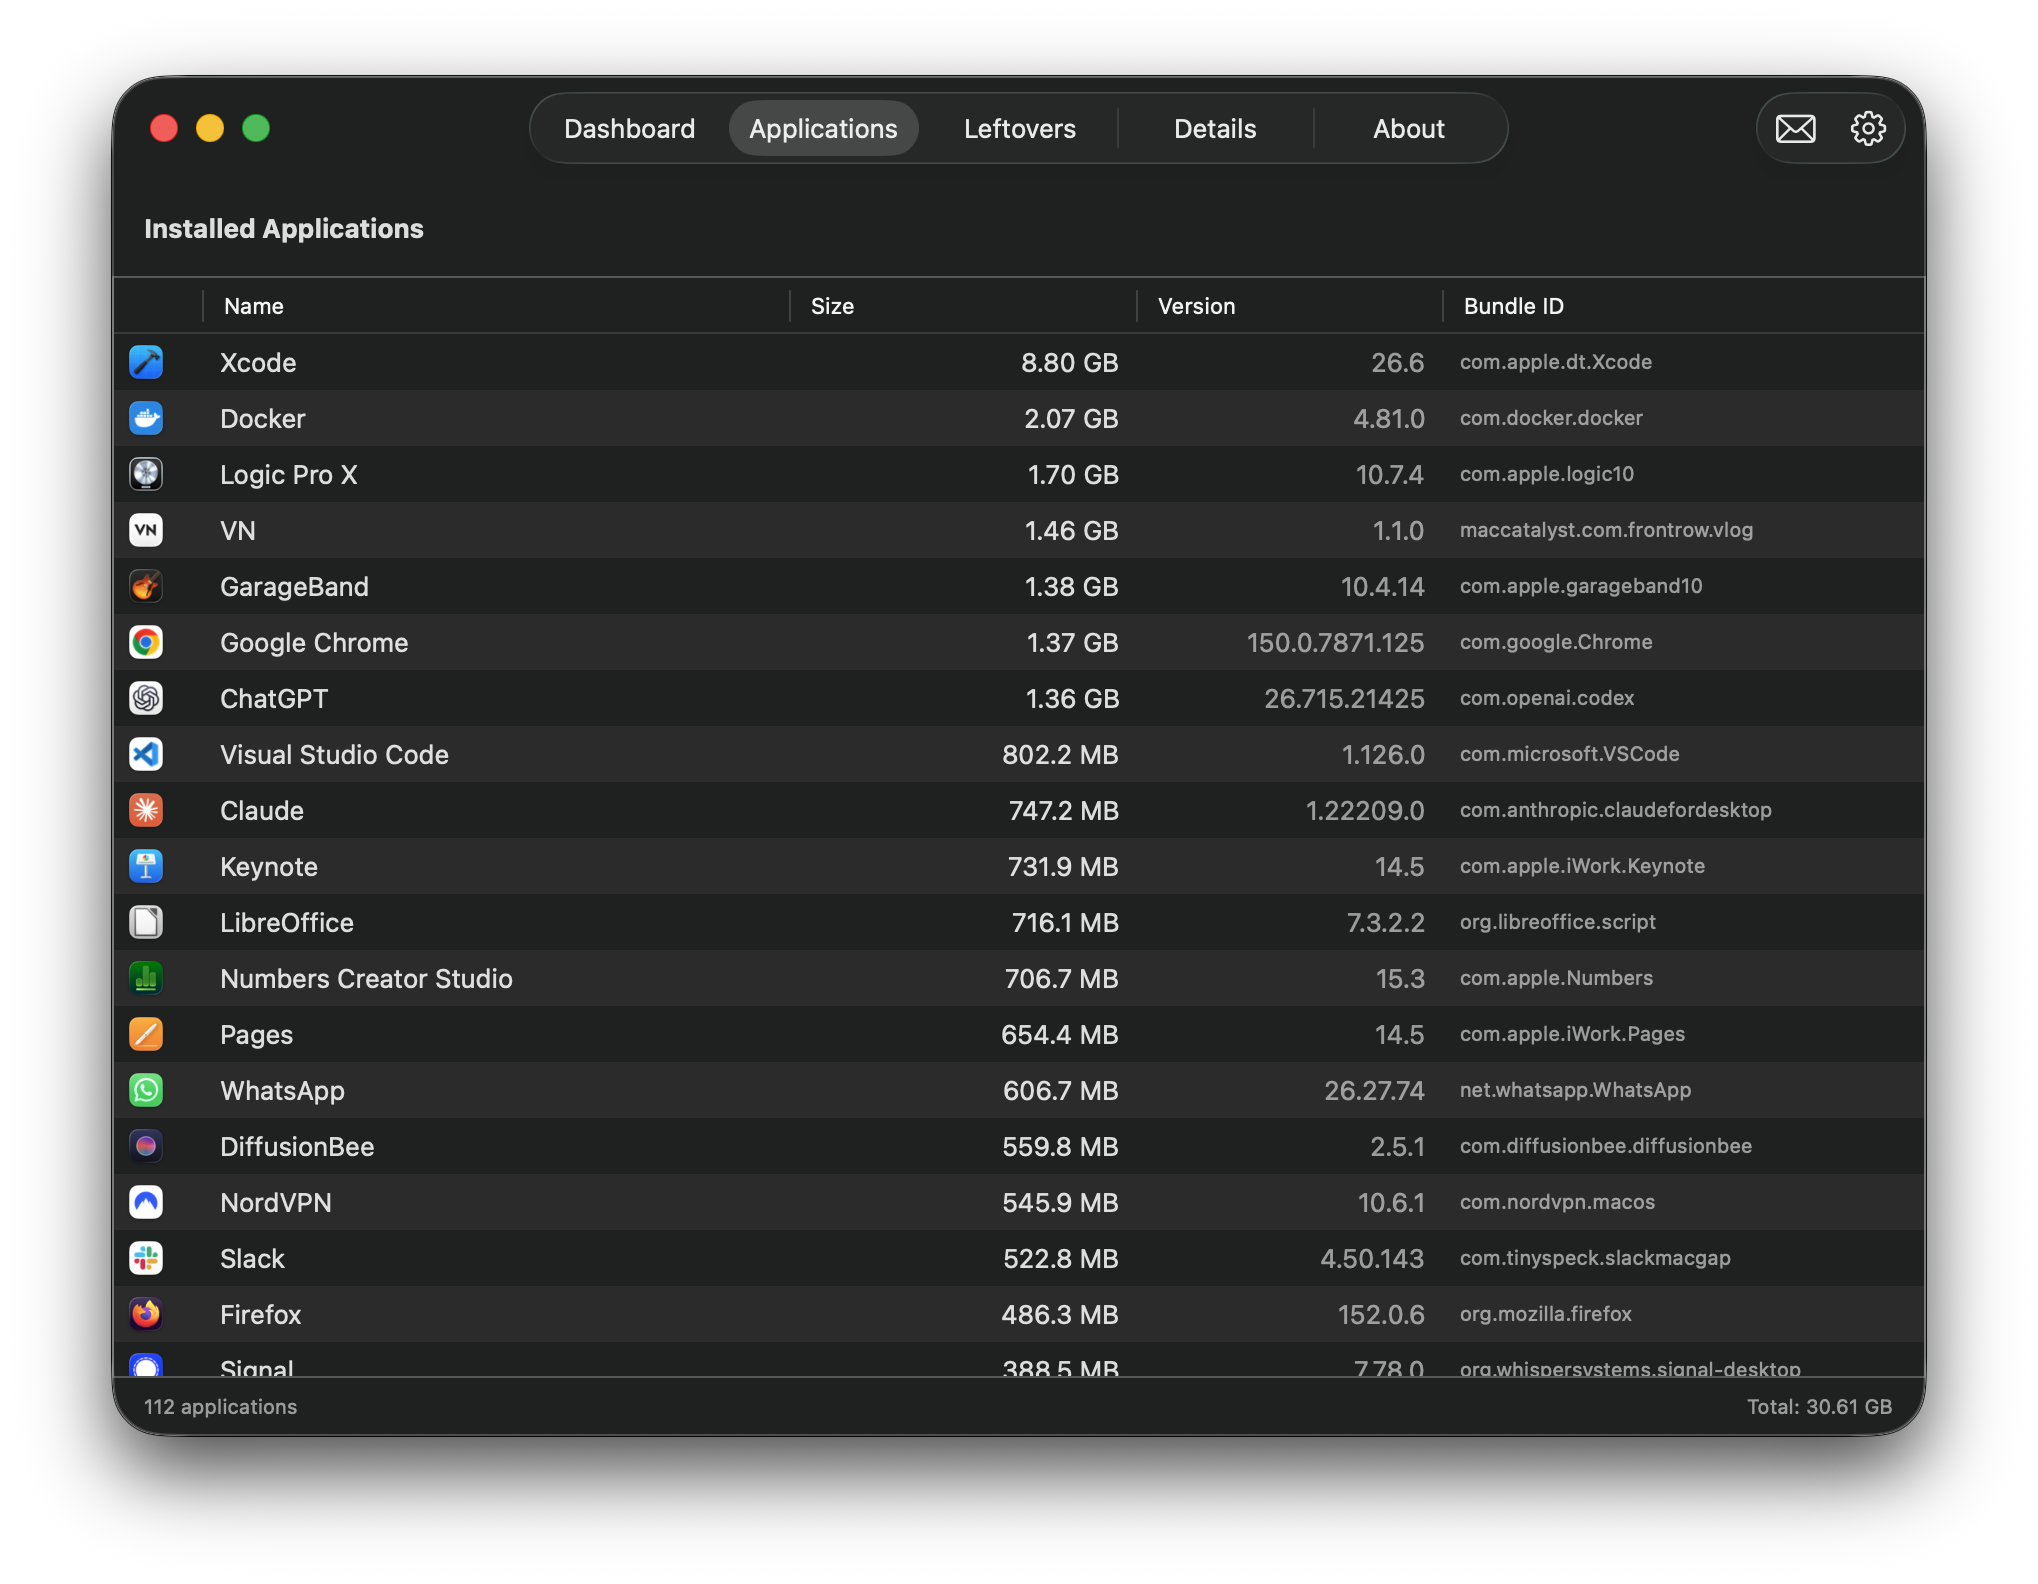
Task: Select the WhatsApp name
Action: (x=282, y=1091)
